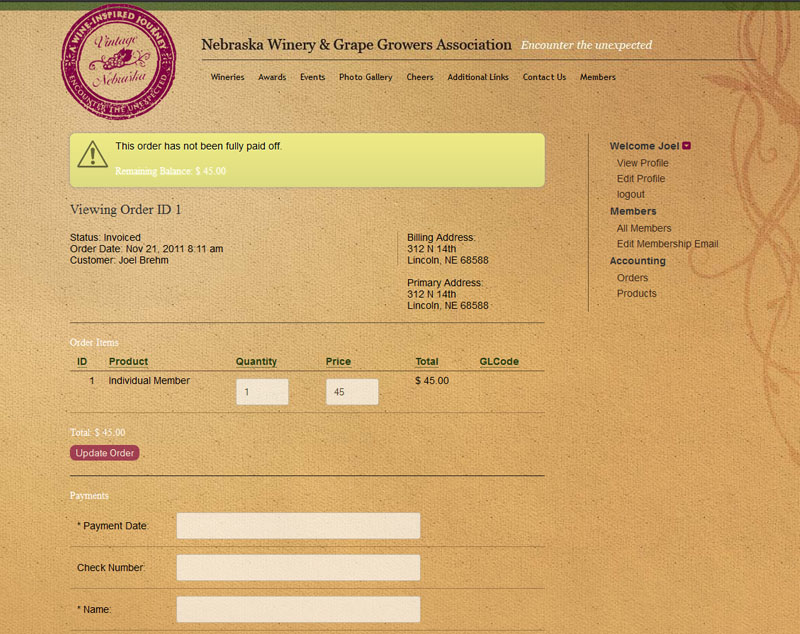Click the warning triangle icon
Viewport: 800px width, 634px height.
tap(92, 154)
